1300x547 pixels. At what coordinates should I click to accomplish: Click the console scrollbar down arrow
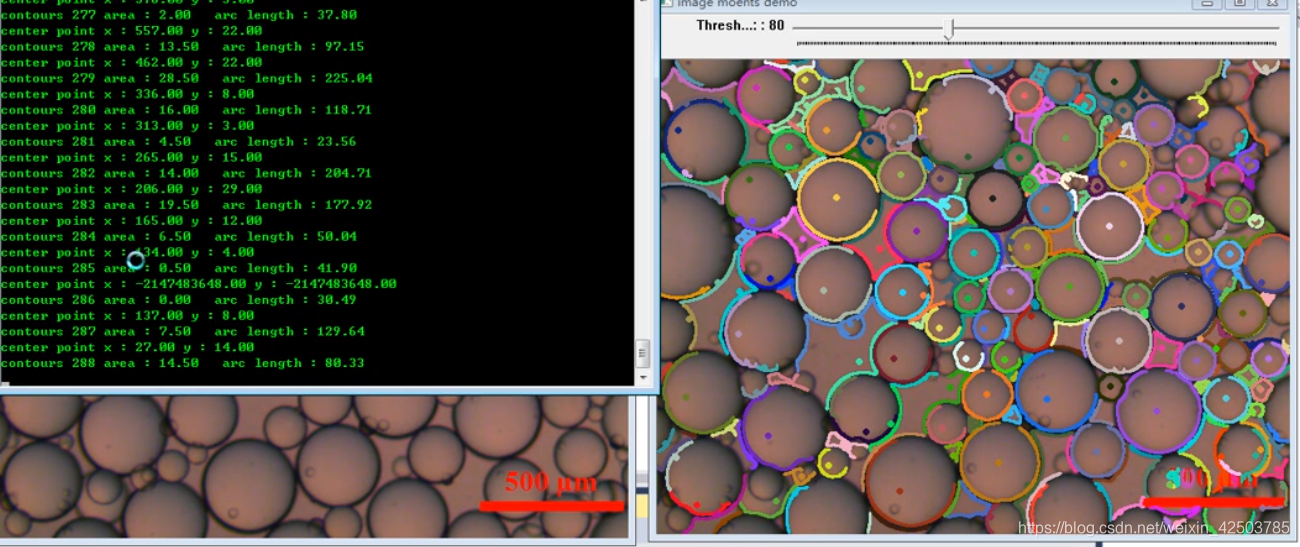point(643,376)
